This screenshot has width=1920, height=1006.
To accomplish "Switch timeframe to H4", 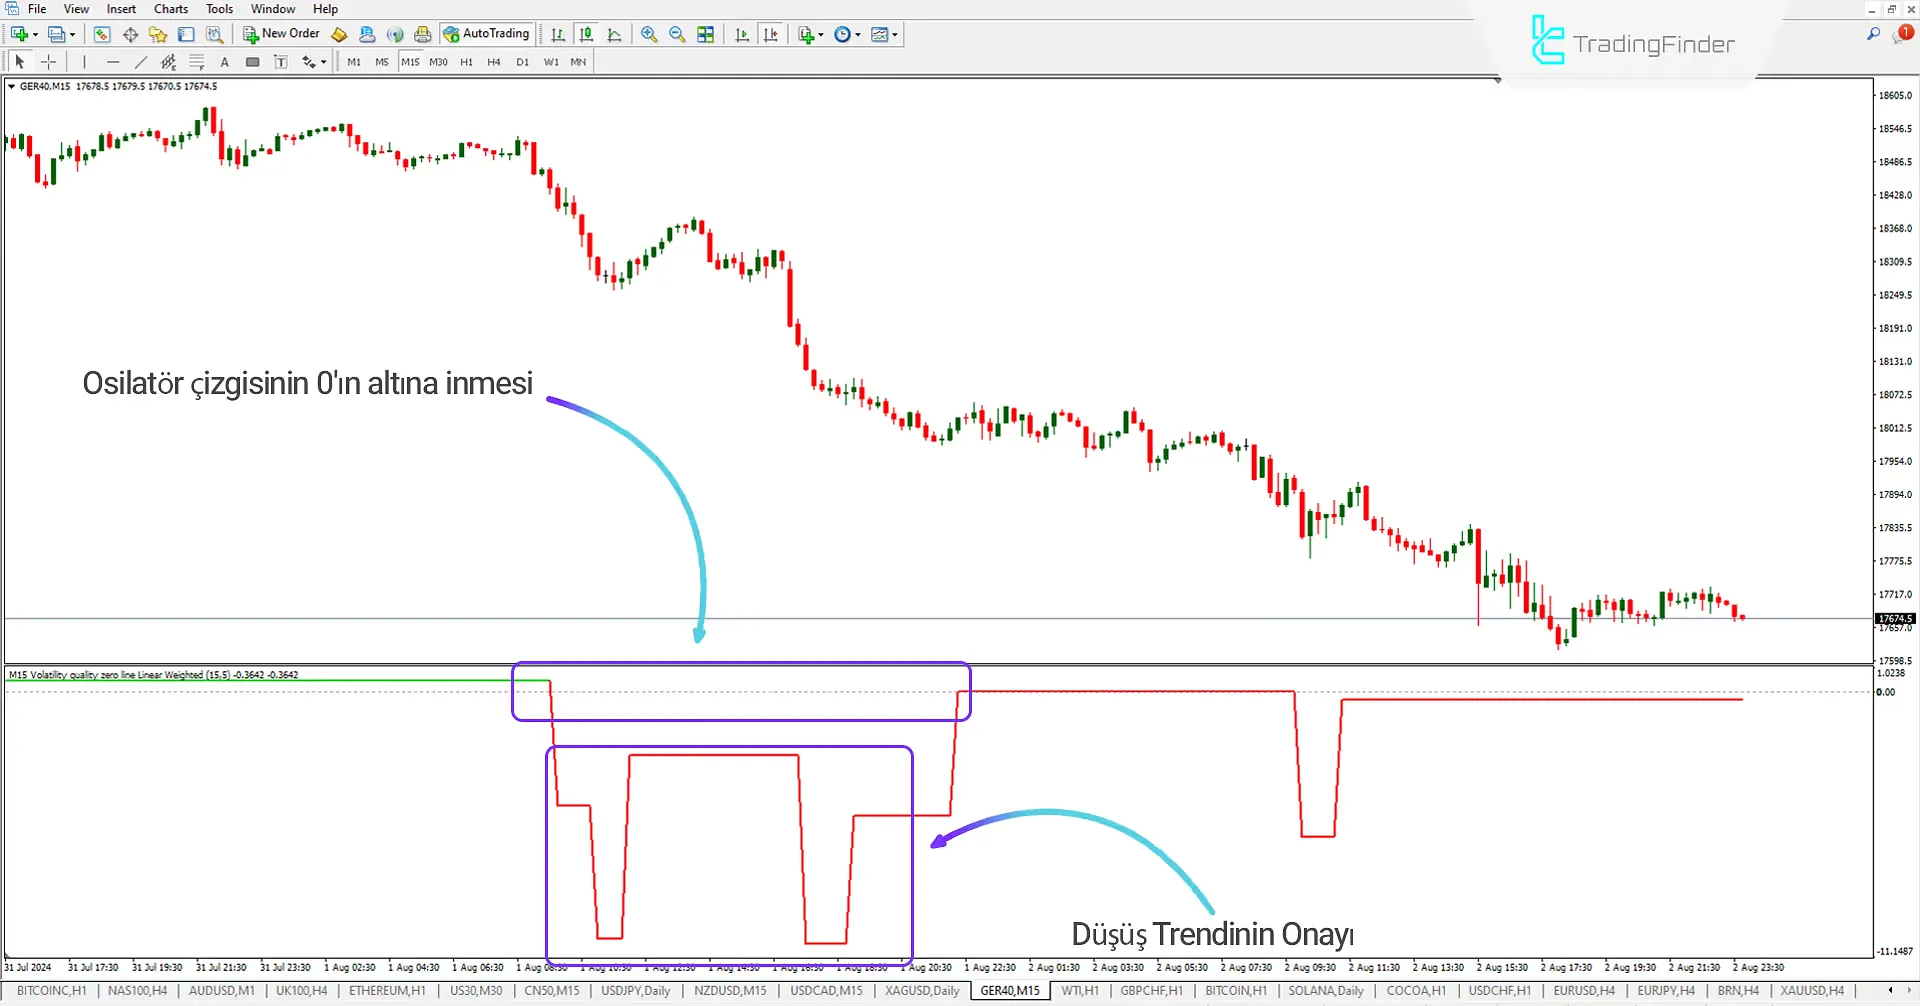I will tap(494, 62).
